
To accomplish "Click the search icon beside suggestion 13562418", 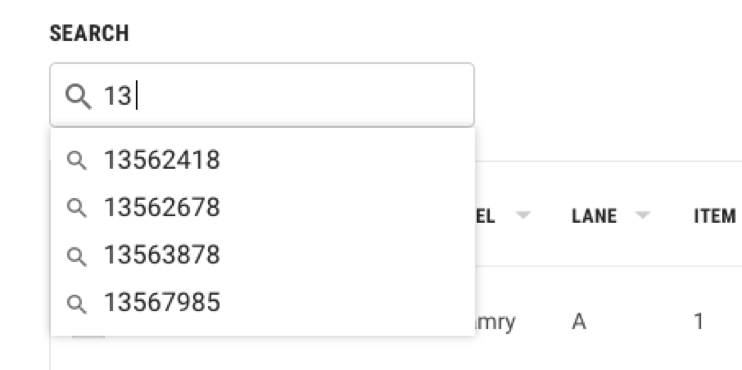I will coord(77,160).
